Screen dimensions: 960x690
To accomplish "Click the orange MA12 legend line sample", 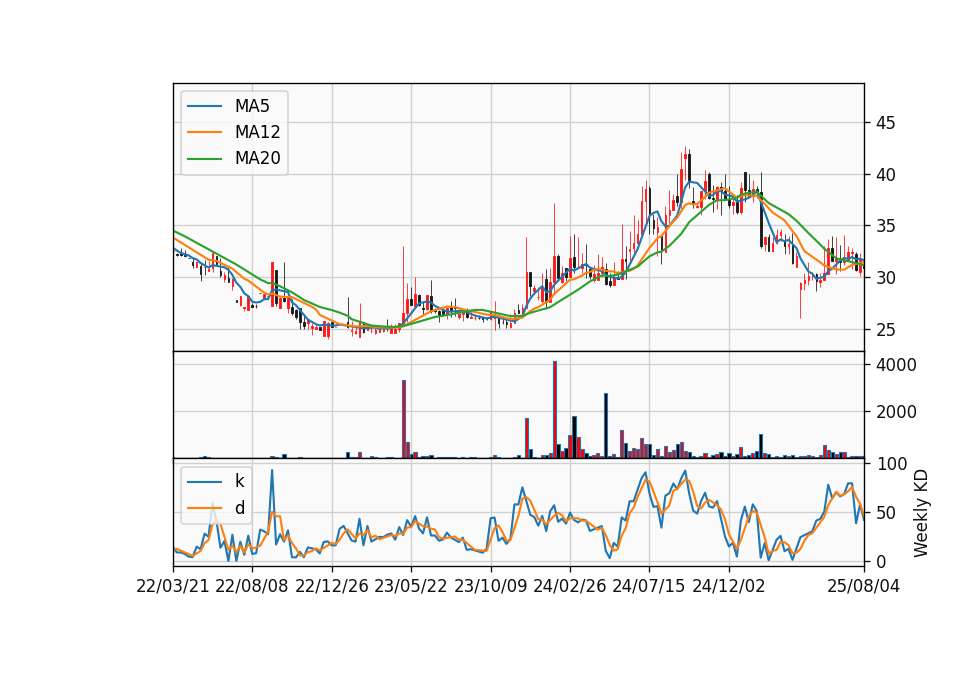I will [x=204, y=132].
